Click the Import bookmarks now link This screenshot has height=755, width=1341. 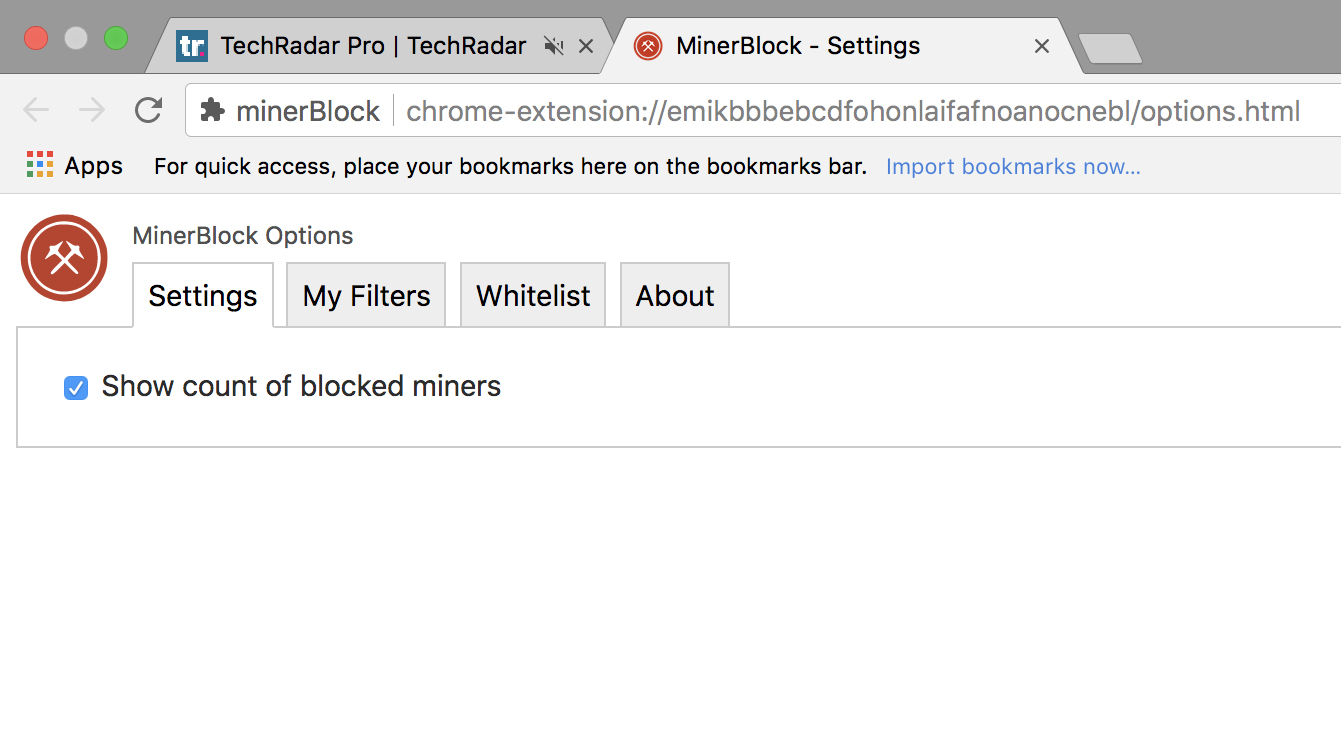pos(1013,166)
